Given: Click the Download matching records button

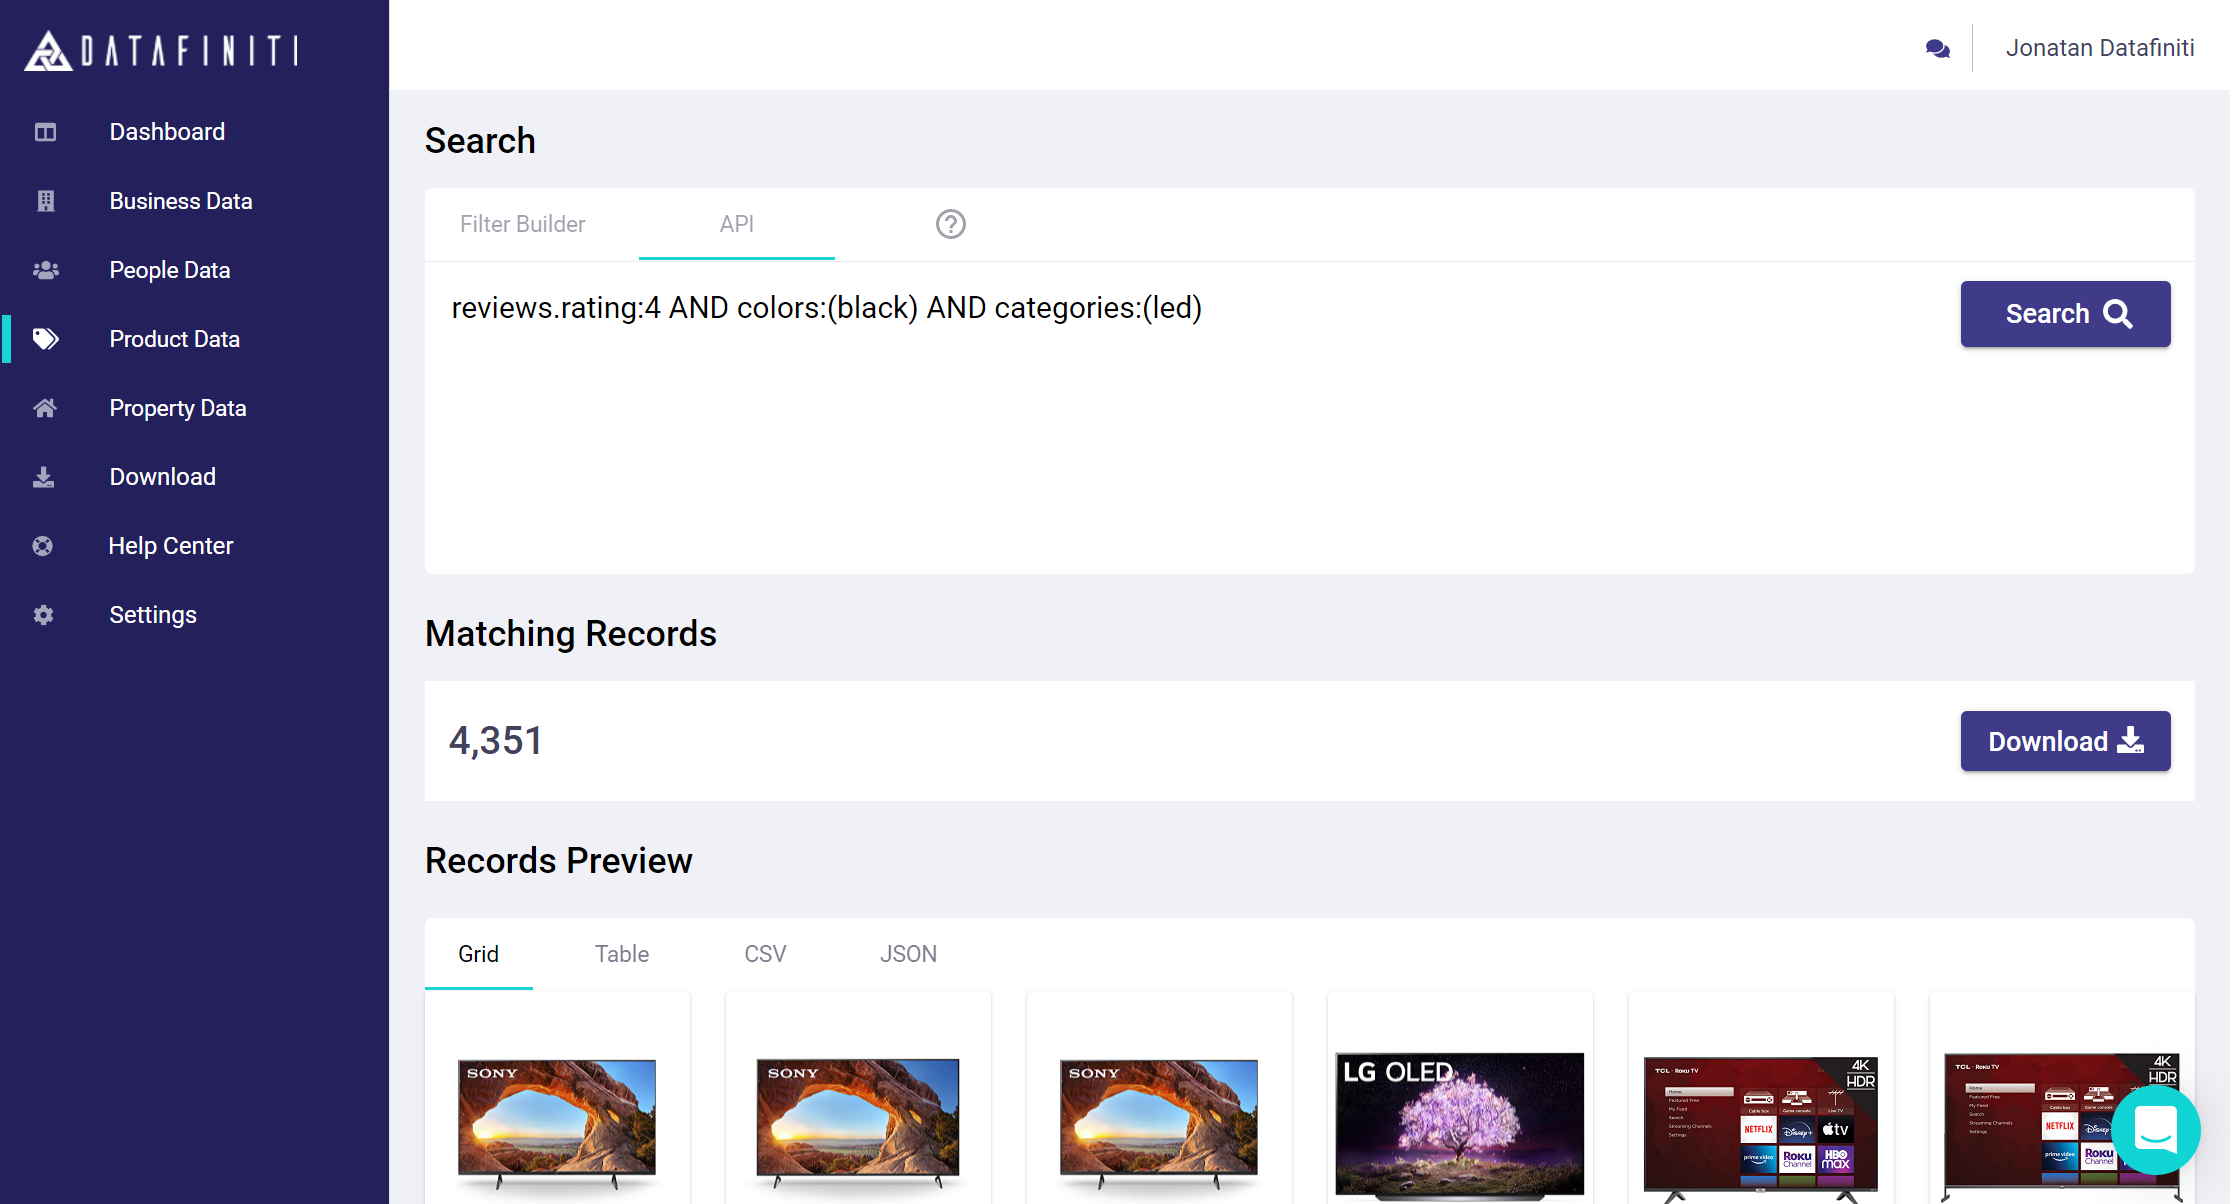Looking at the screenshot, I should coord(2064,741).
